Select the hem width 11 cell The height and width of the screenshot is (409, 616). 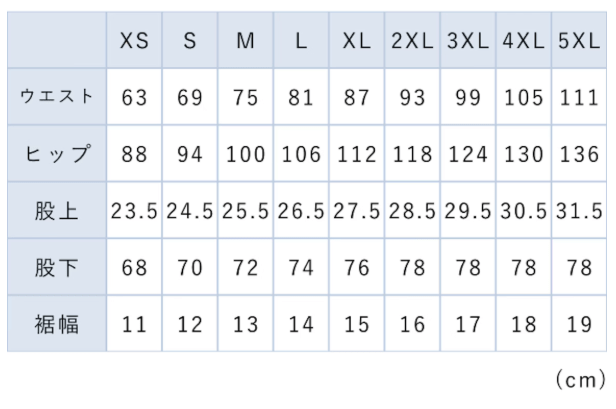coord(135,325)
